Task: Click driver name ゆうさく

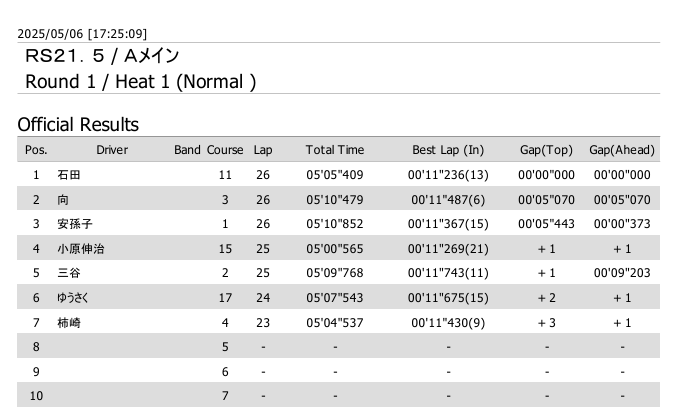Action: tap(73, 298)
